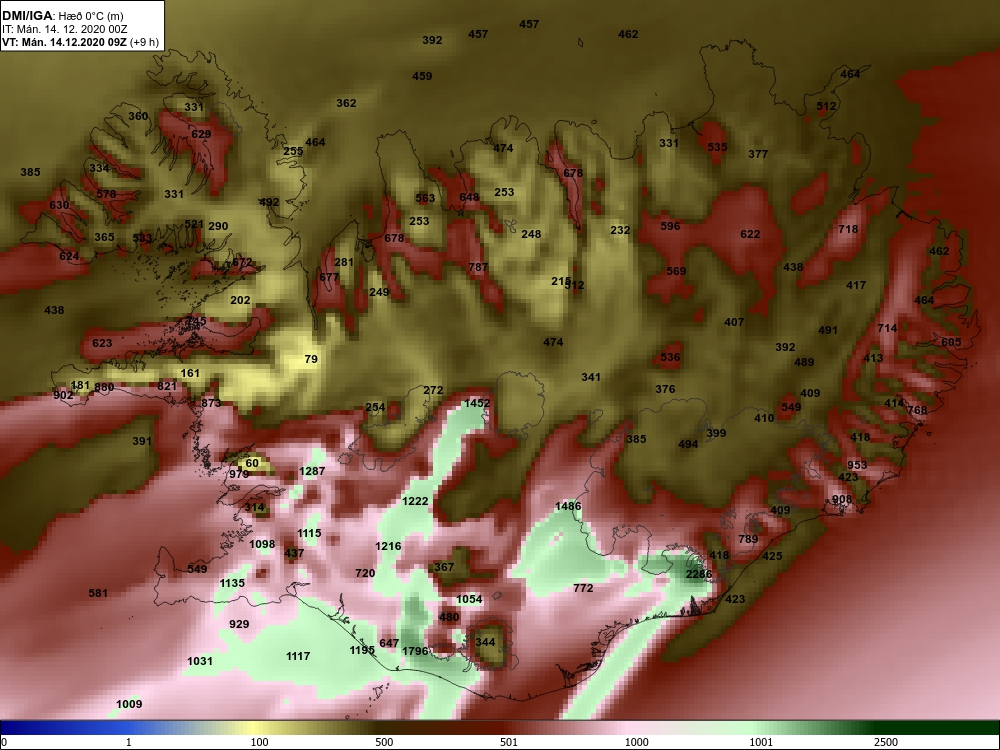Click the map value '1054'
The width and height of the screenshot is (1000, 750).
(x=469, y=599)
